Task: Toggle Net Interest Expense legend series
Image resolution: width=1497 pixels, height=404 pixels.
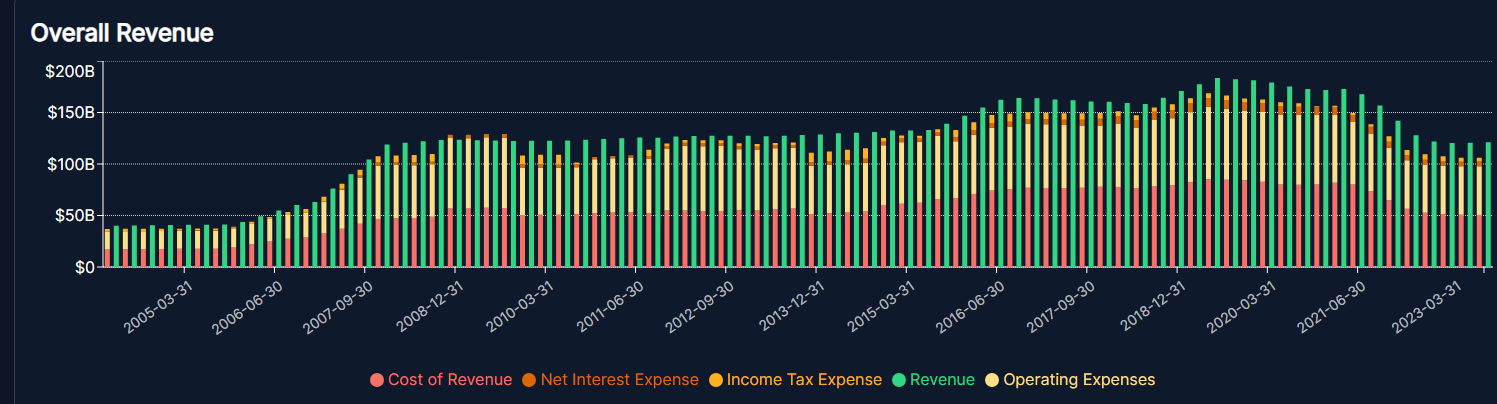Action: point(610,380)
